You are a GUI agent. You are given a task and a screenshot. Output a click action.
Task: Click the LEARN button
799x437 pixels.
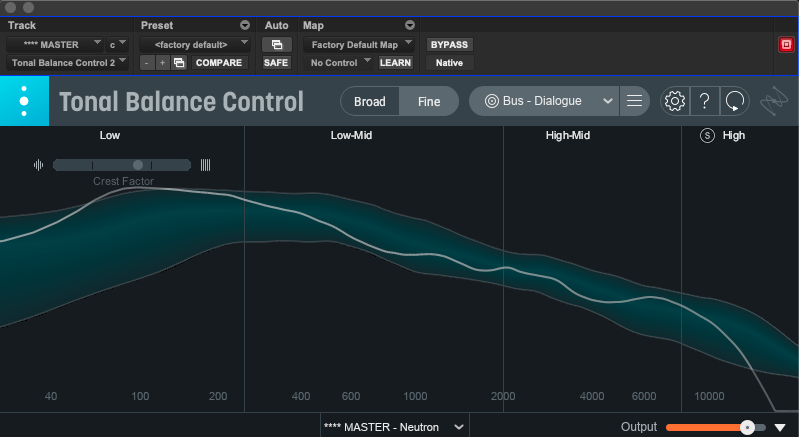[395, 63]
